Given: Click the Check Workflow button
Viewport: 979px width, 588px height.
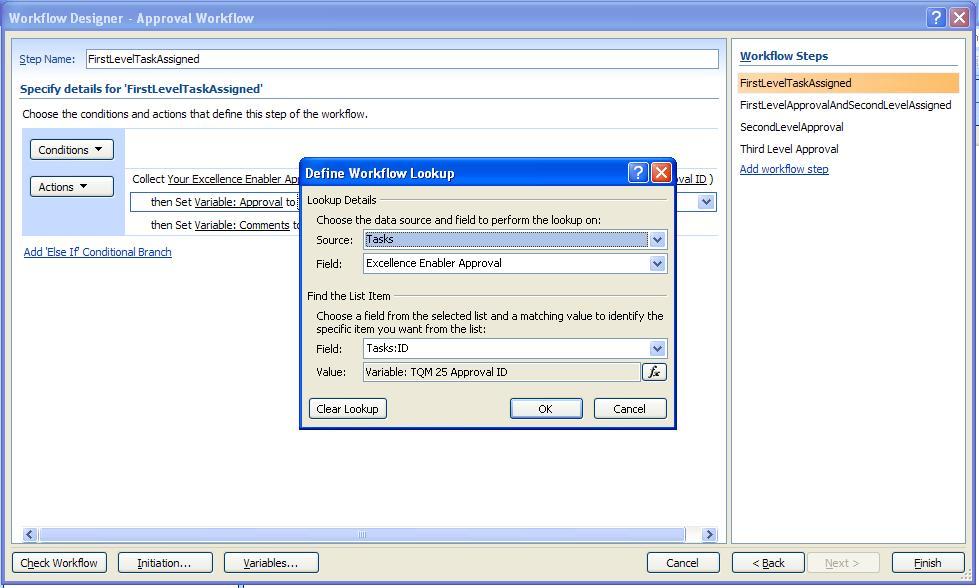Looking at the screenshot, I should 59,562.
